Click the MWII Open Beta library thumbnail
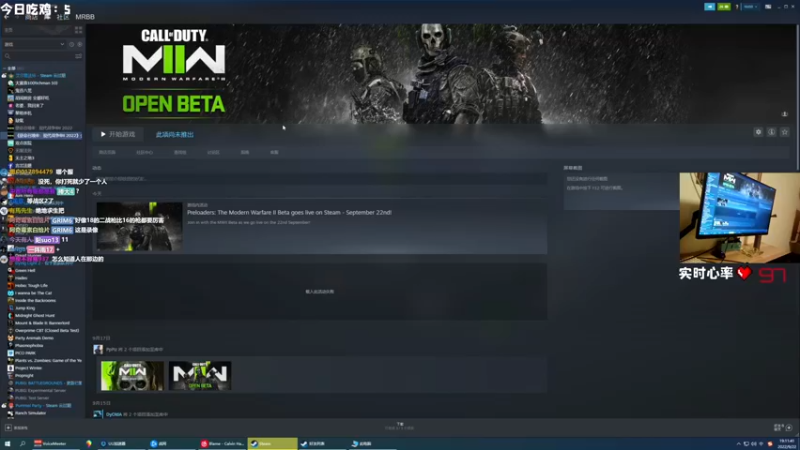The width and height of the screenshot is (800, 450). (200, 376)
